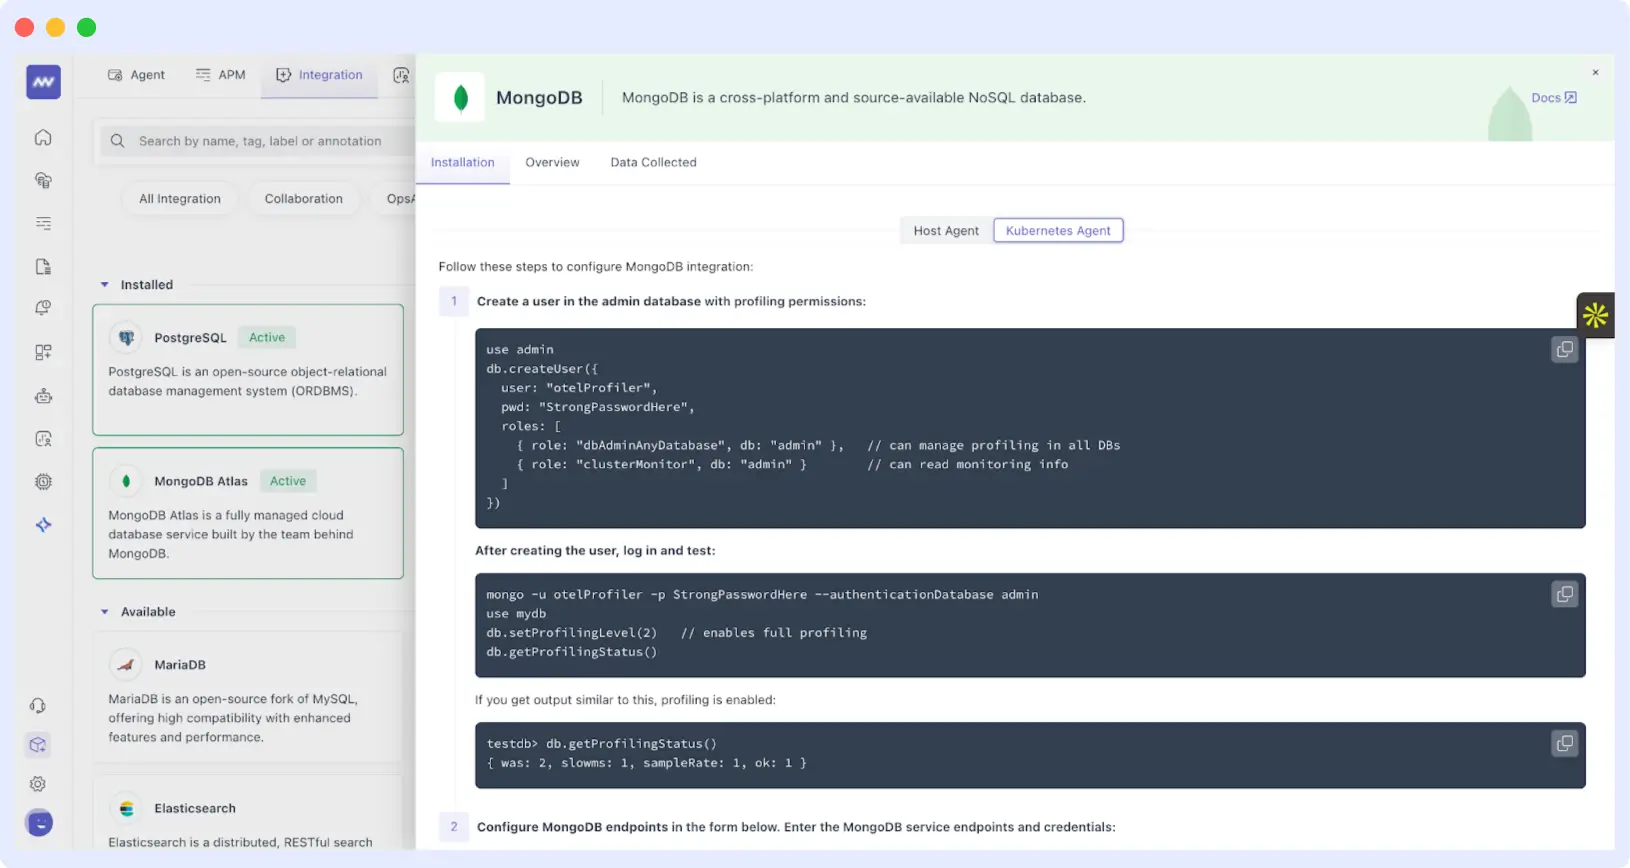
Task: Open the CPU chip icon in the sidebar
Action: pyautogui.click(x=43, y=481)
